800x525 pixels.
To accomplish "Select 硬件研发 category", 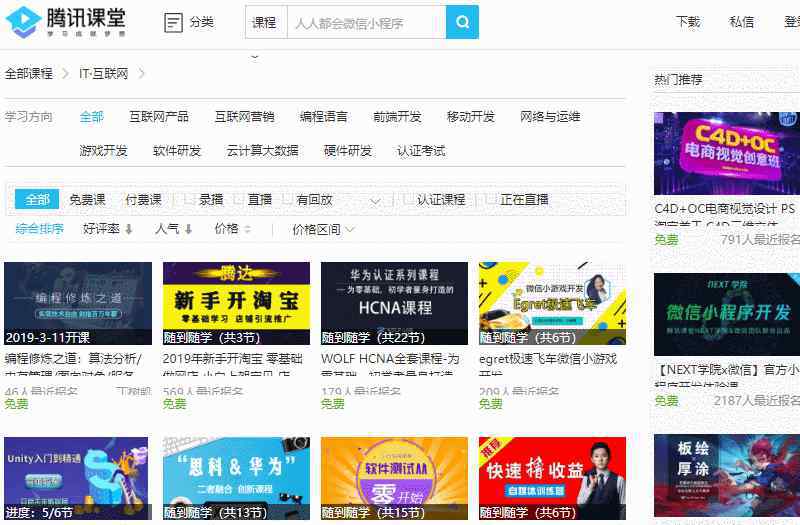I will (348, 151).
